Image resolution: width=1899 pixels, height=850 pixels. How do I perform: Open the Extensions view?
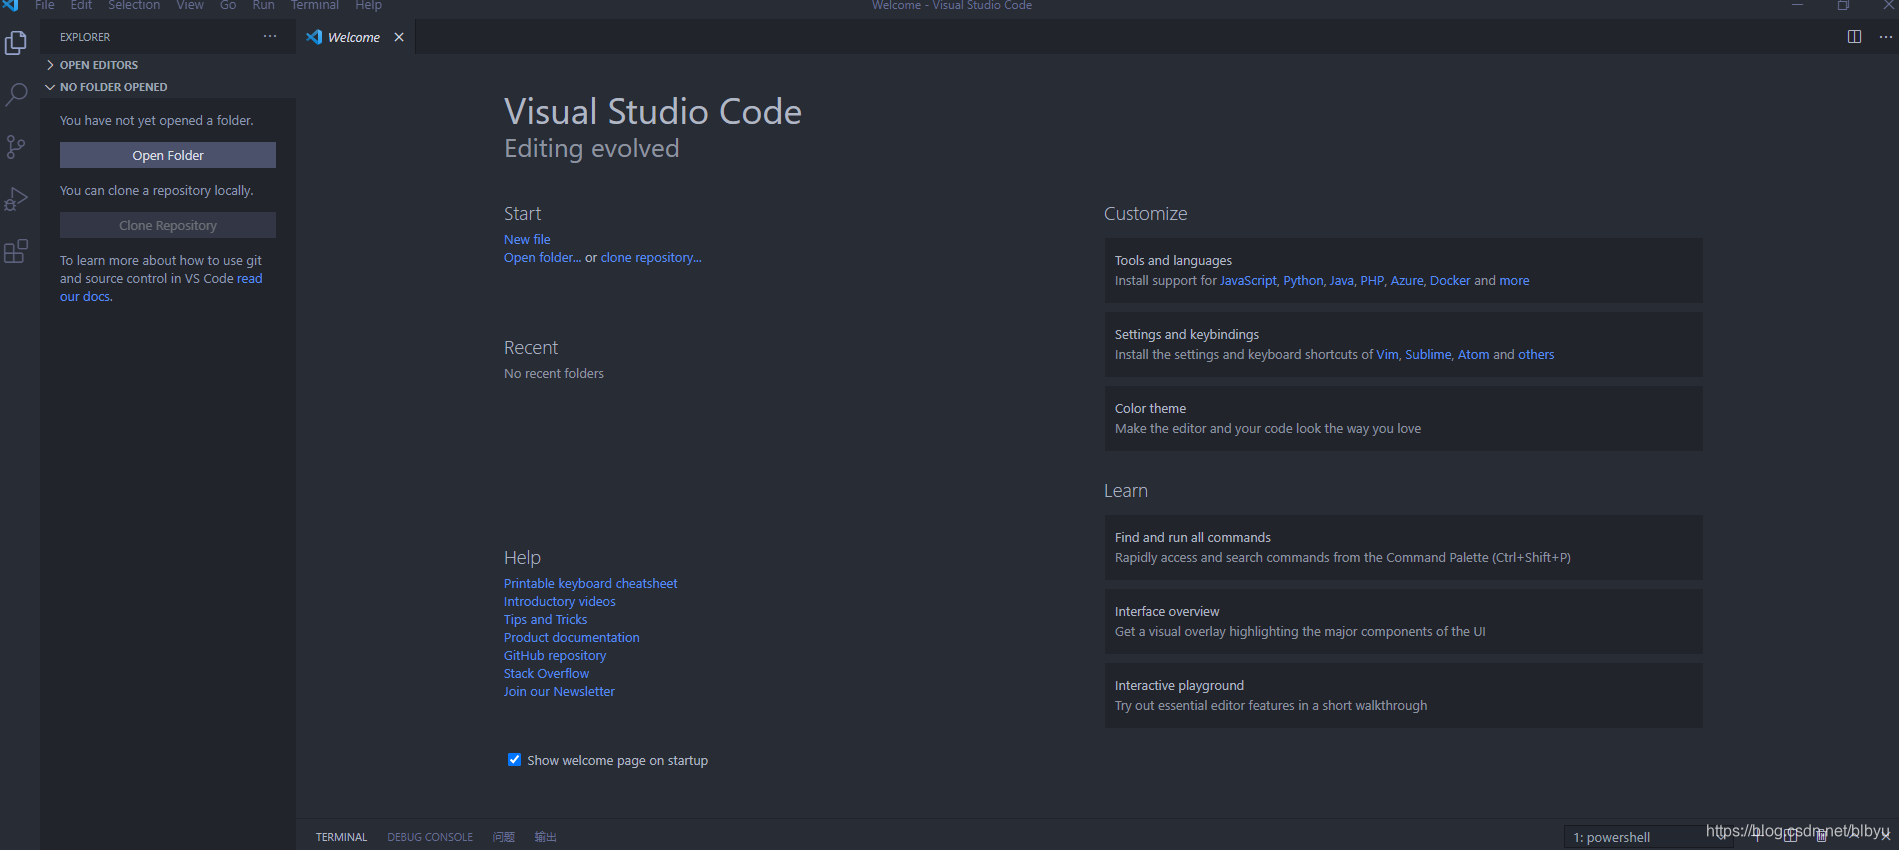tap(16, 251)
